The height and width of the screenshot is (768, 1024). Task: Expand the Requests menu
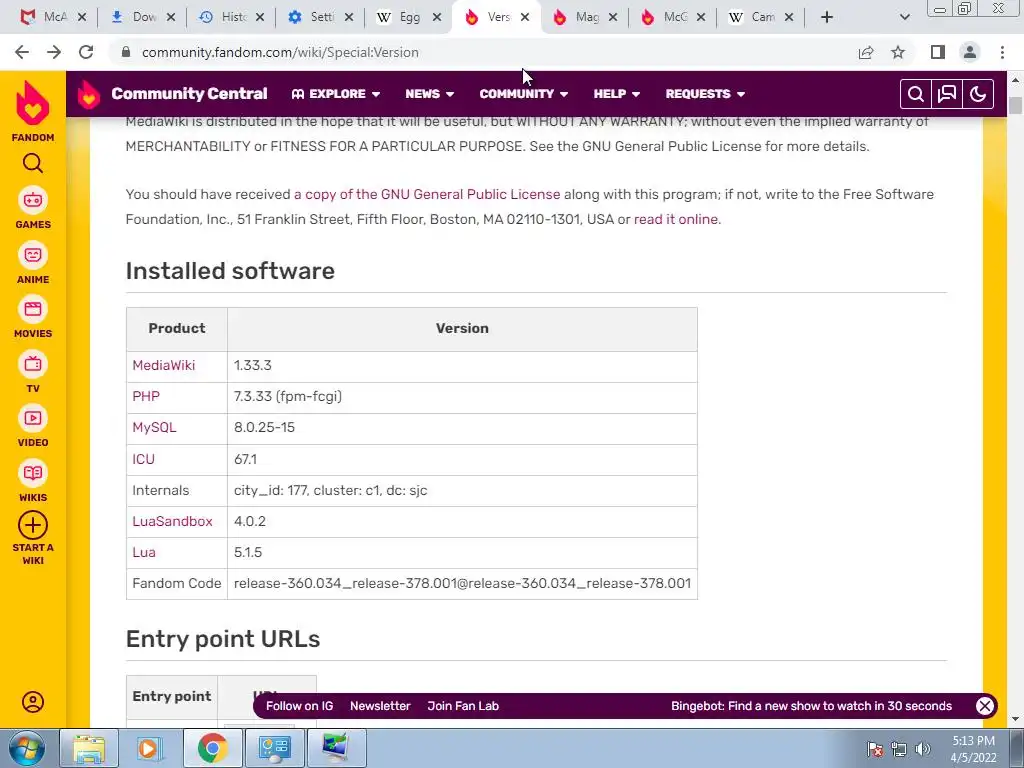click(x=705, y=94)
